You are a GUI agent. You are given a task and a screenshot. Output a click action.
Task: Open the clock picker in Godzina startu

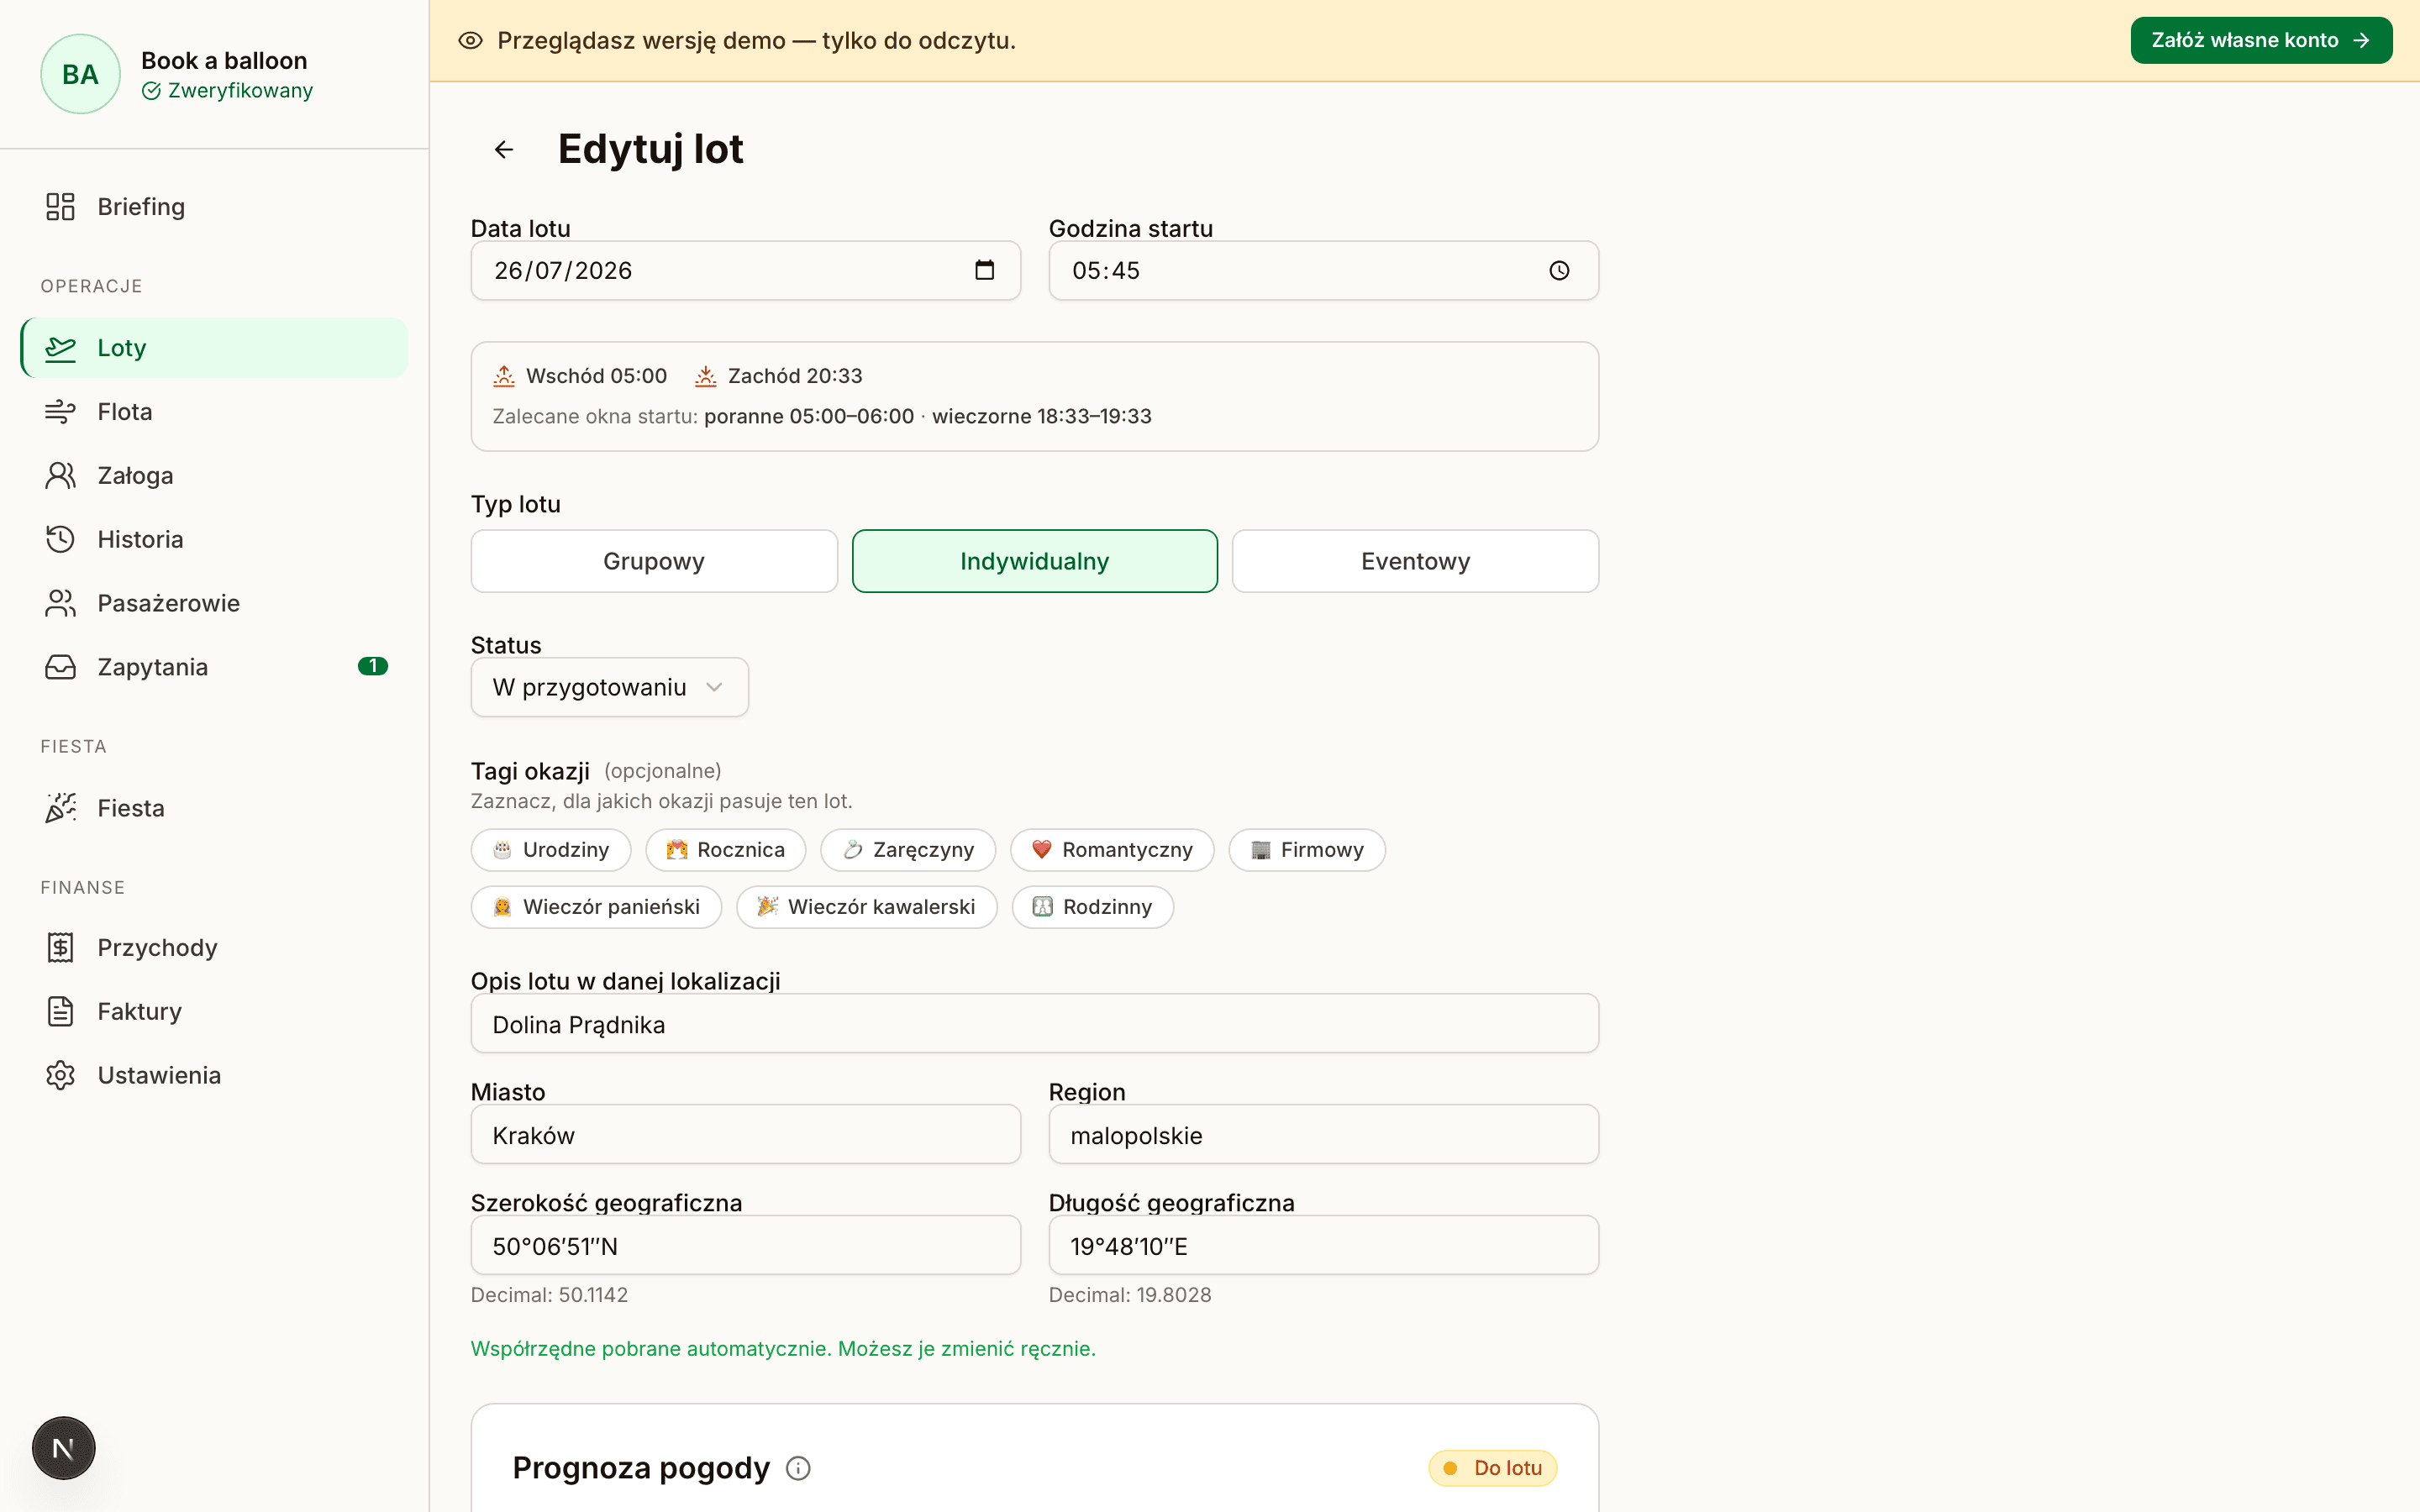(x=1559, y=271)
